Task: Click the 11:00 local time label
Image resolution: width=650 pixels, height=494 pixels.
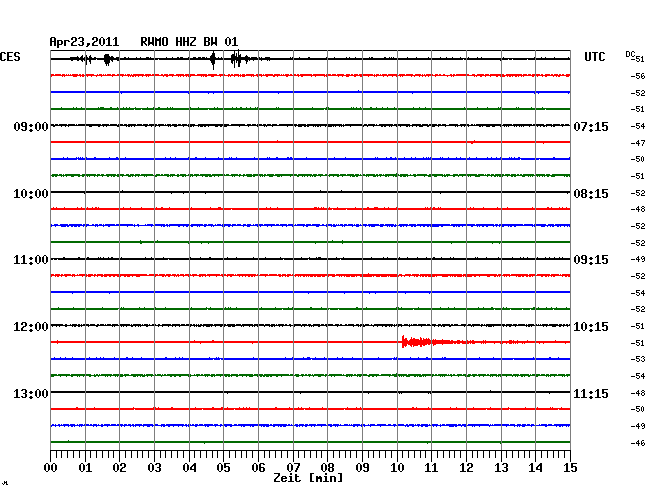Action: pos(31,260)
